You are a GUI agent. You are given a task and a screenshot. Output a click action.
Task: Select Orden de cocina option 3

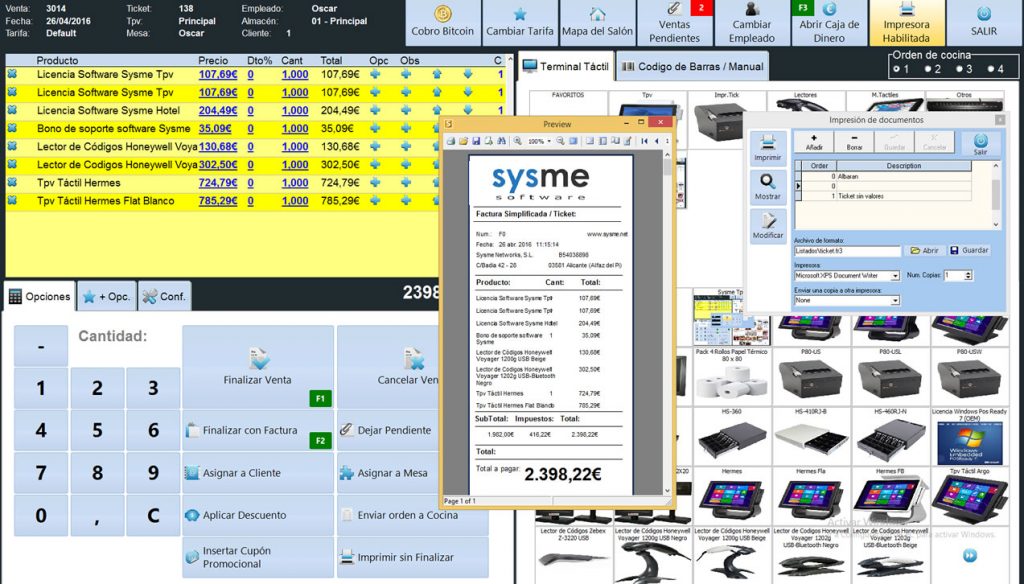pos(959,69)
